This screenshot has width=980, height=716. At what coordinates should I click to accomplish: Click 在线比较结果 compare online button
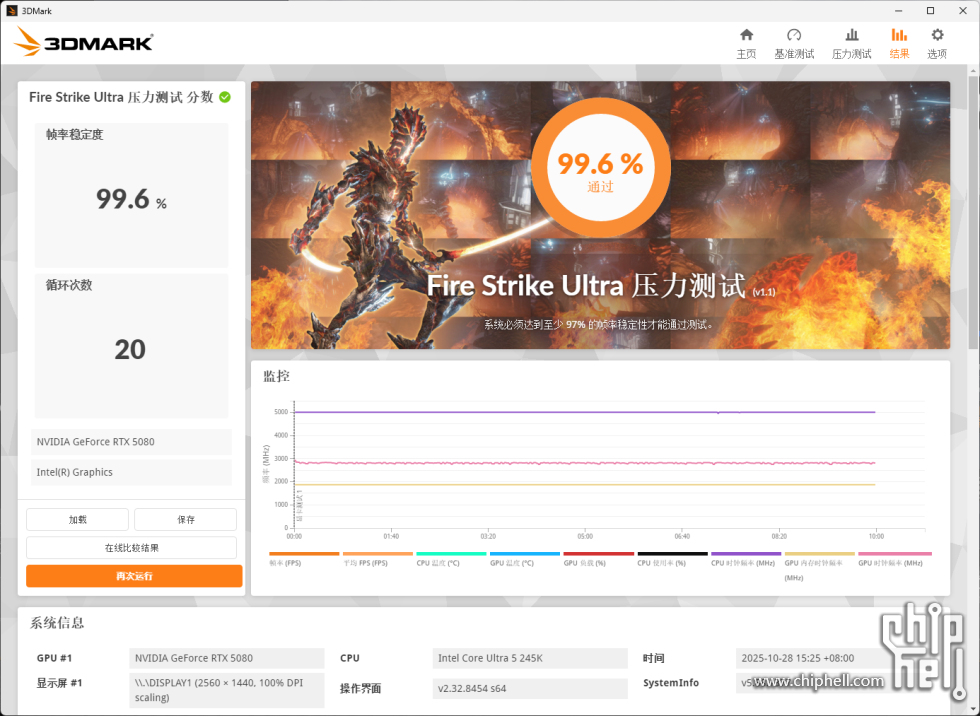(x=131, y=548)
